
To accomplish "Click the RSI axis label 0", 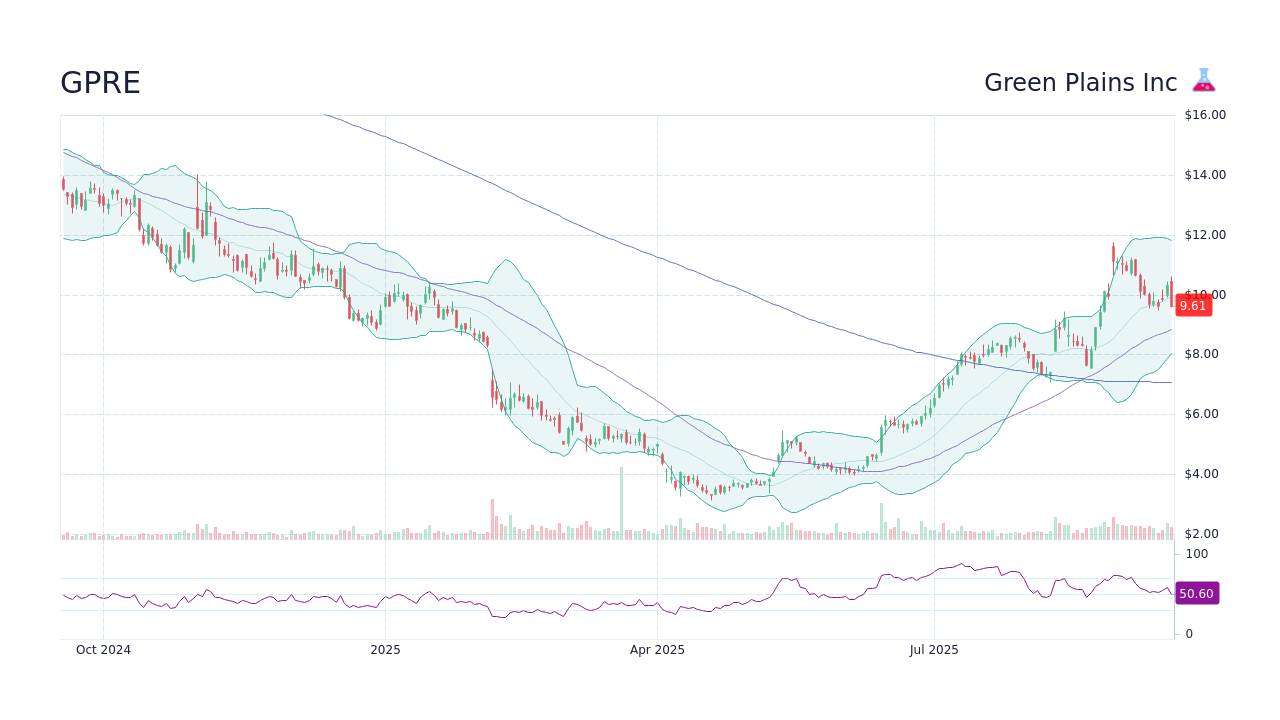I will click(1189, 634).
